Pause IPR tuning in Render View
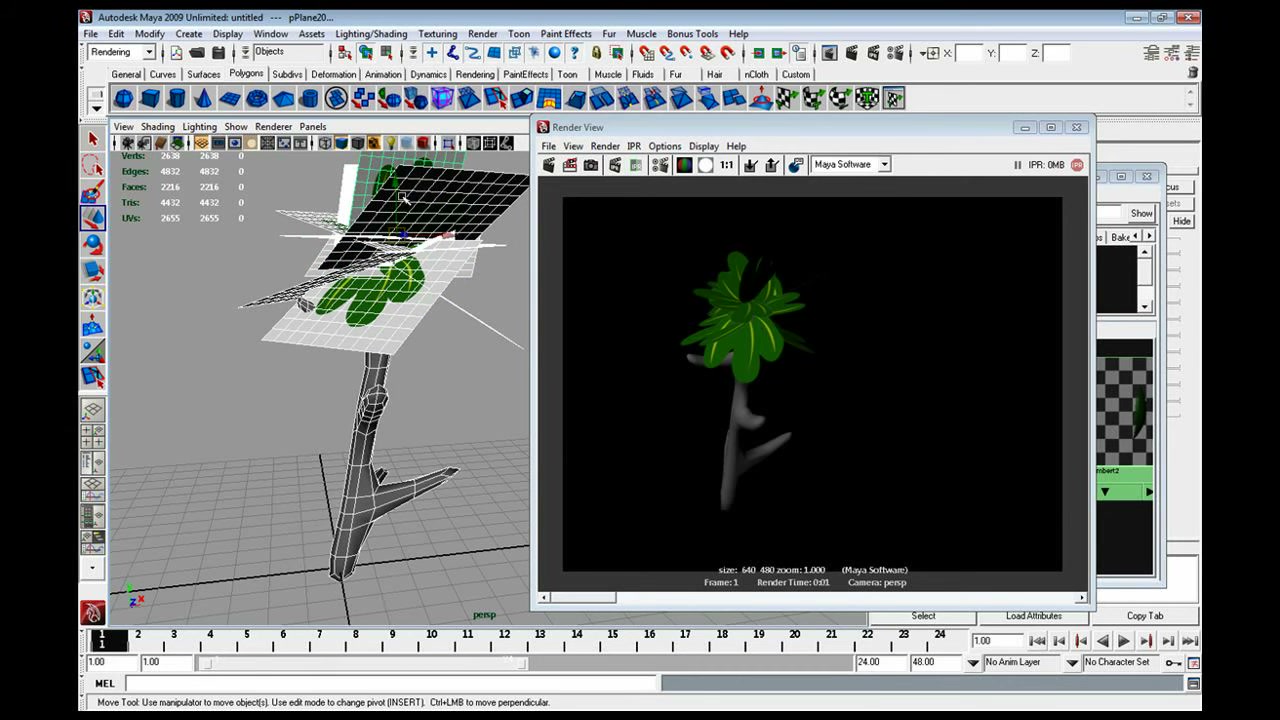1280x720 pixels. [1018, 165]
